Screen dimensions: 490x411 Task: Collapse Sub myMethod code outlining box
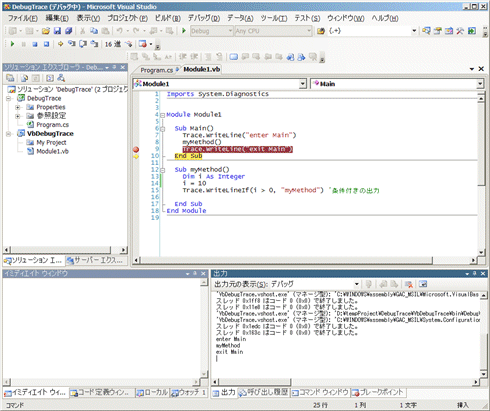tap(163, 170)
